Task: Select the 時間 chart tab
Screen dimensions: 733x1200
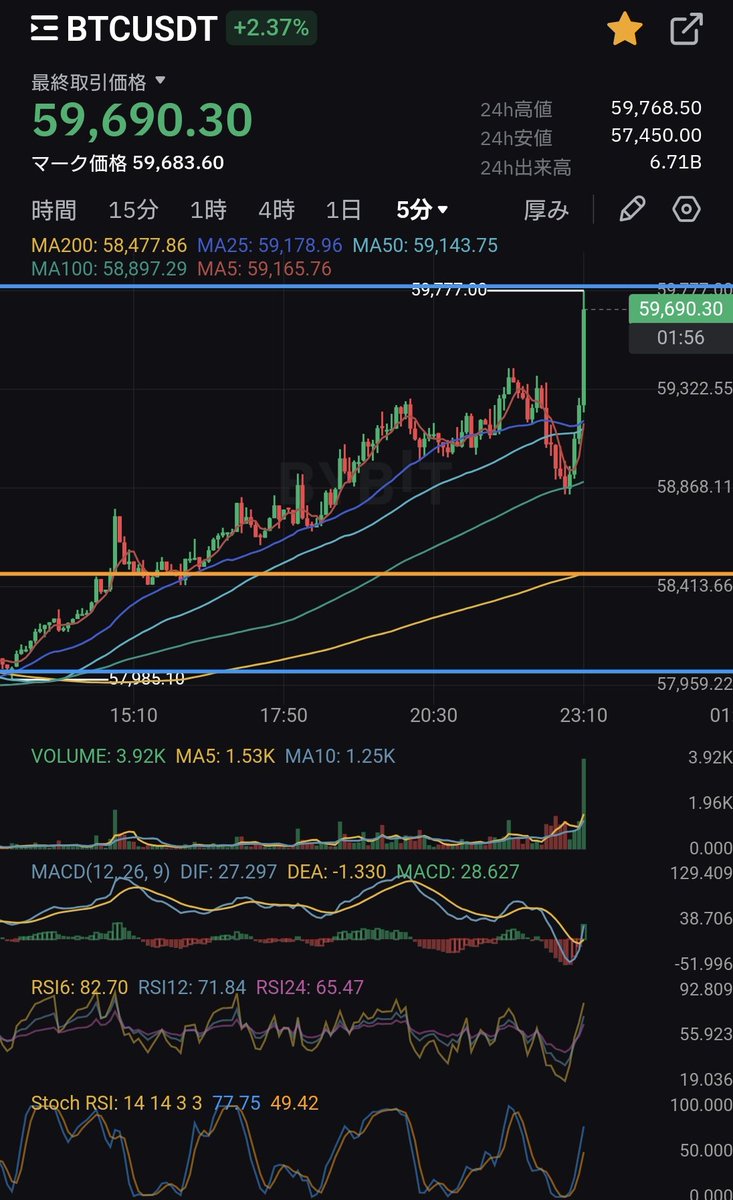Action: (54, 210)
